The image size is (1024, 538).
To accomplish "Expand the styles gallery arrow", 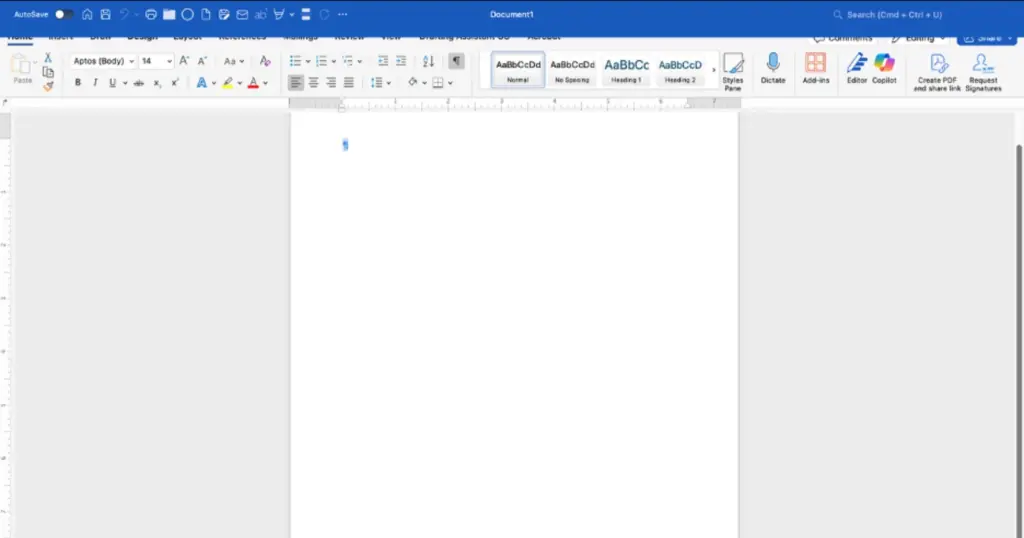I will (x=713, y=70).
